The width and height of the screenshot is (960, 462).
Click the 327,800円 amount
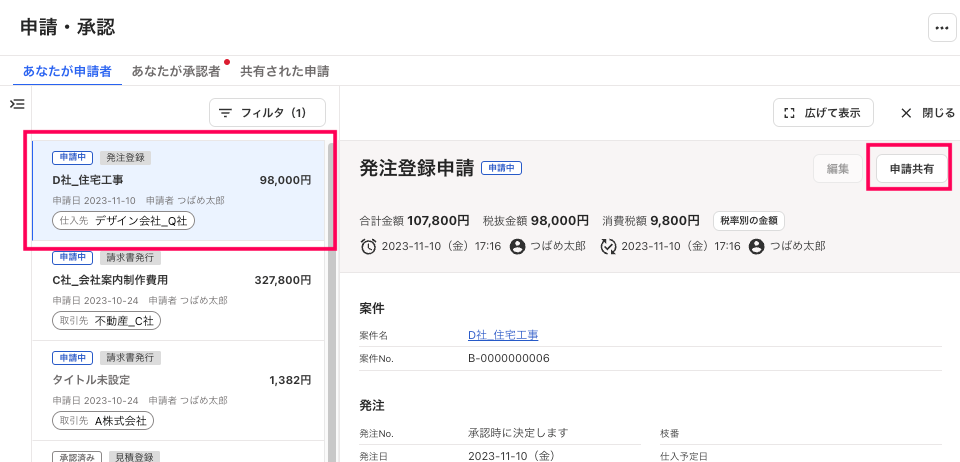click(x=283, y=280)
